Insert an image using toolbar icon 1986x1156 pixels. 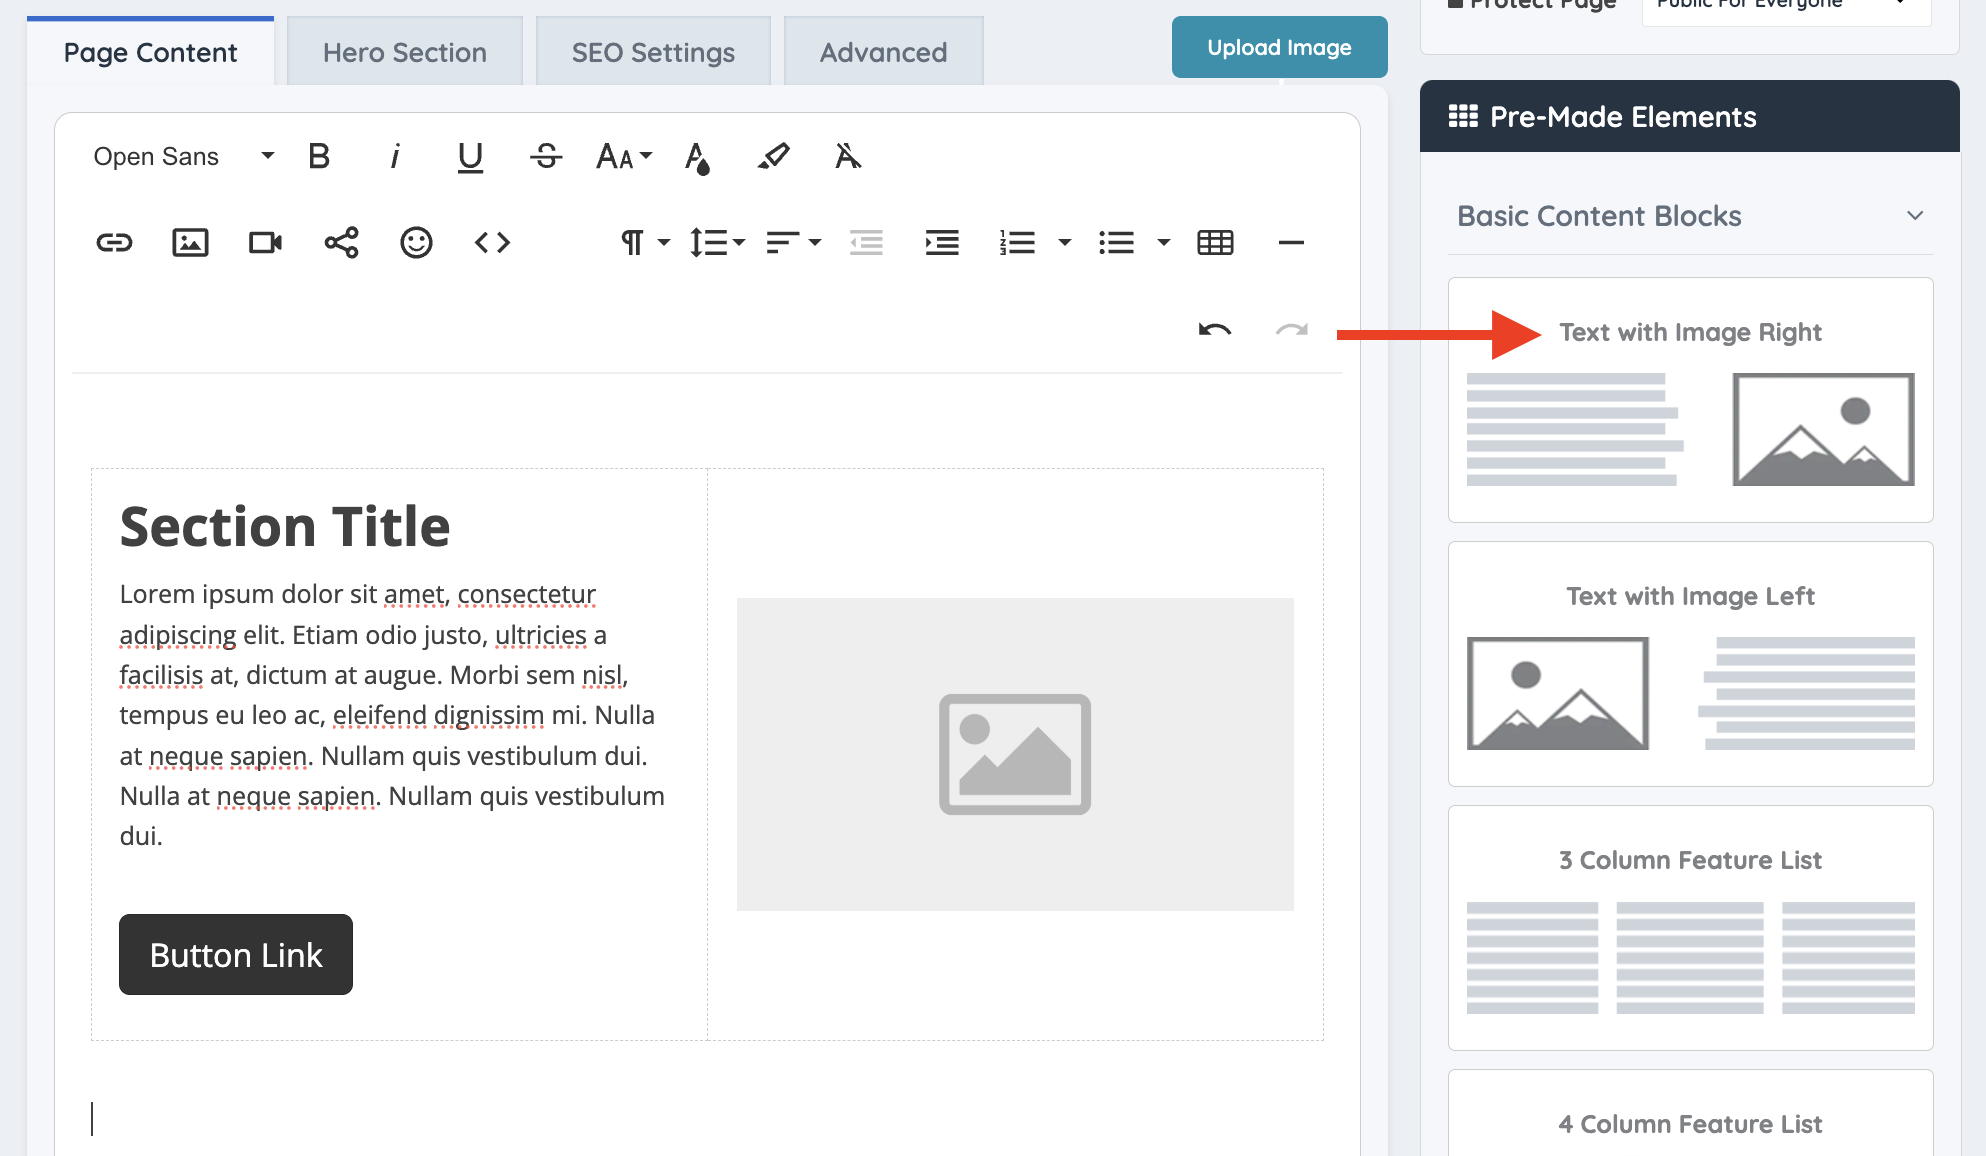click(190, 243)
